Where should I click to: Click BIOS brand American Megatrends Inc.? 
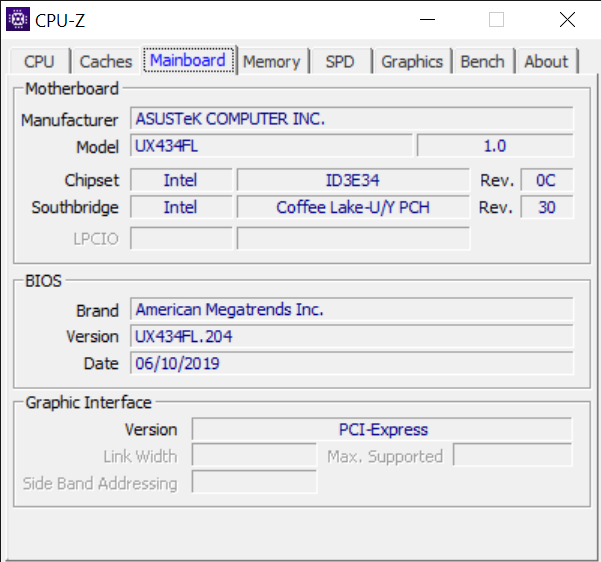point(351,309)
